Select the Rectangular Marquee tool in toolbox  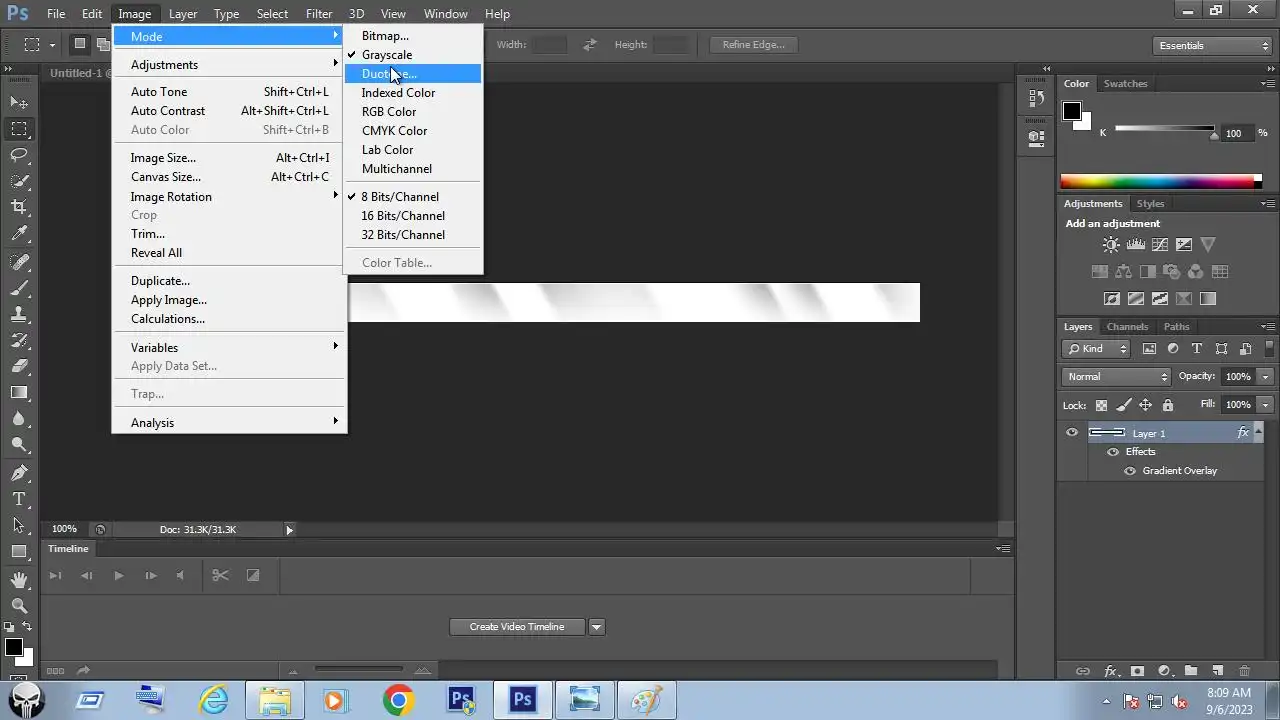(19, 128)
